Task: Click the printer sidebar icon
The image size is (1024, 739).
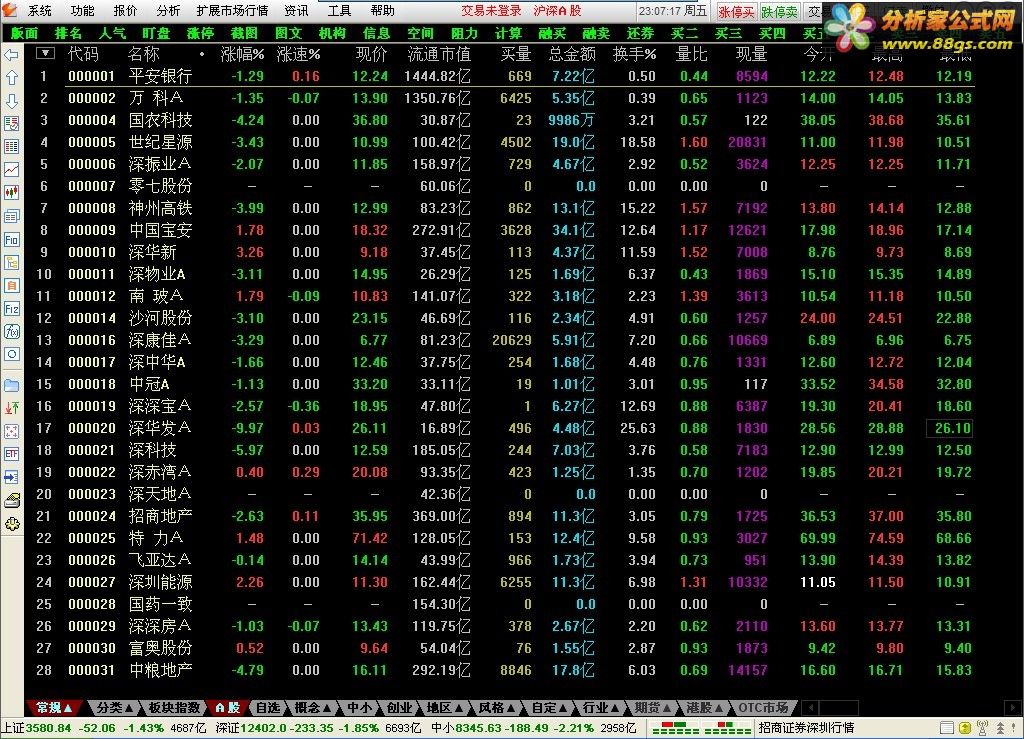Action: [x=11, y=501]
